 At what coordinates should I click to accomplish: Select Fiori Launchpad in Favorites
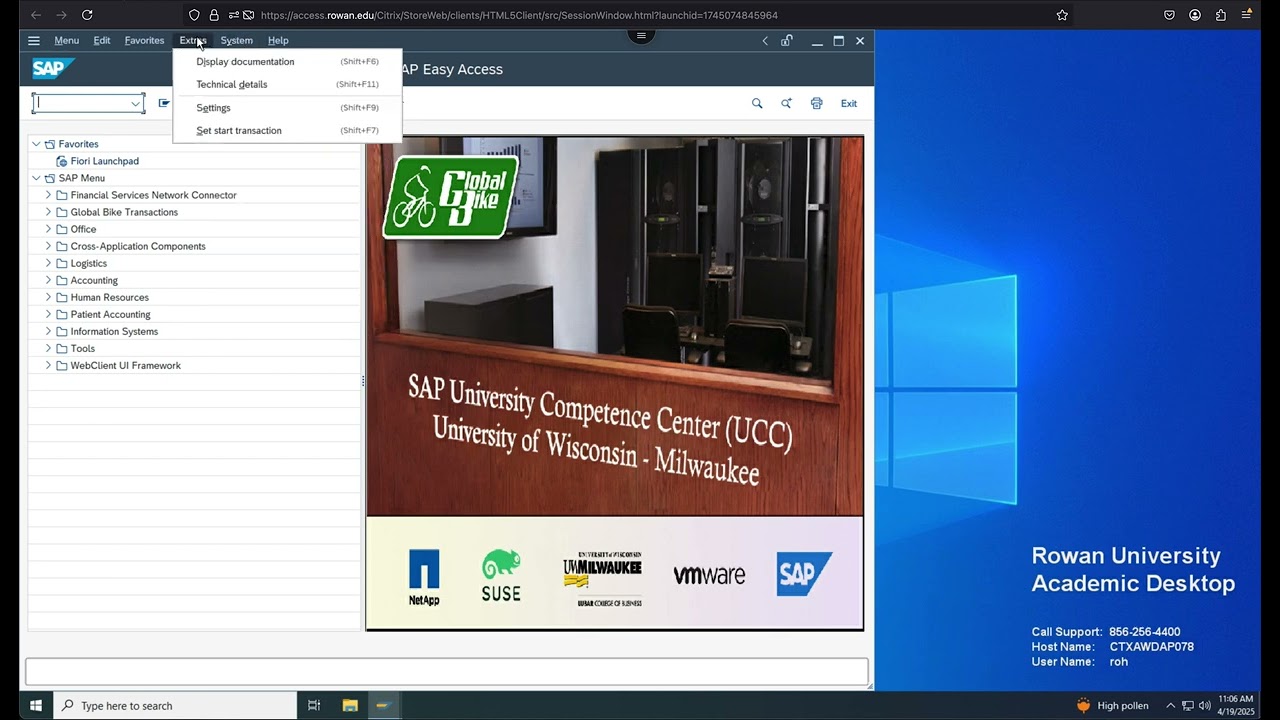pyautogui.click(x=104, y=161)
